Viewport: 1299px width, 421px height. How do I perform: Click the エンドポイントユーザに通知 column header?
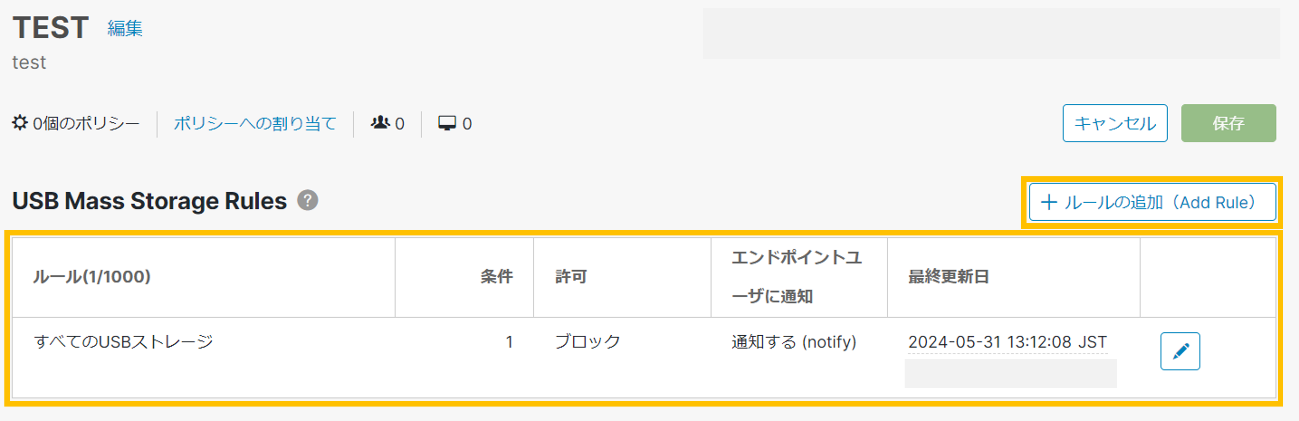coord(796,277)
